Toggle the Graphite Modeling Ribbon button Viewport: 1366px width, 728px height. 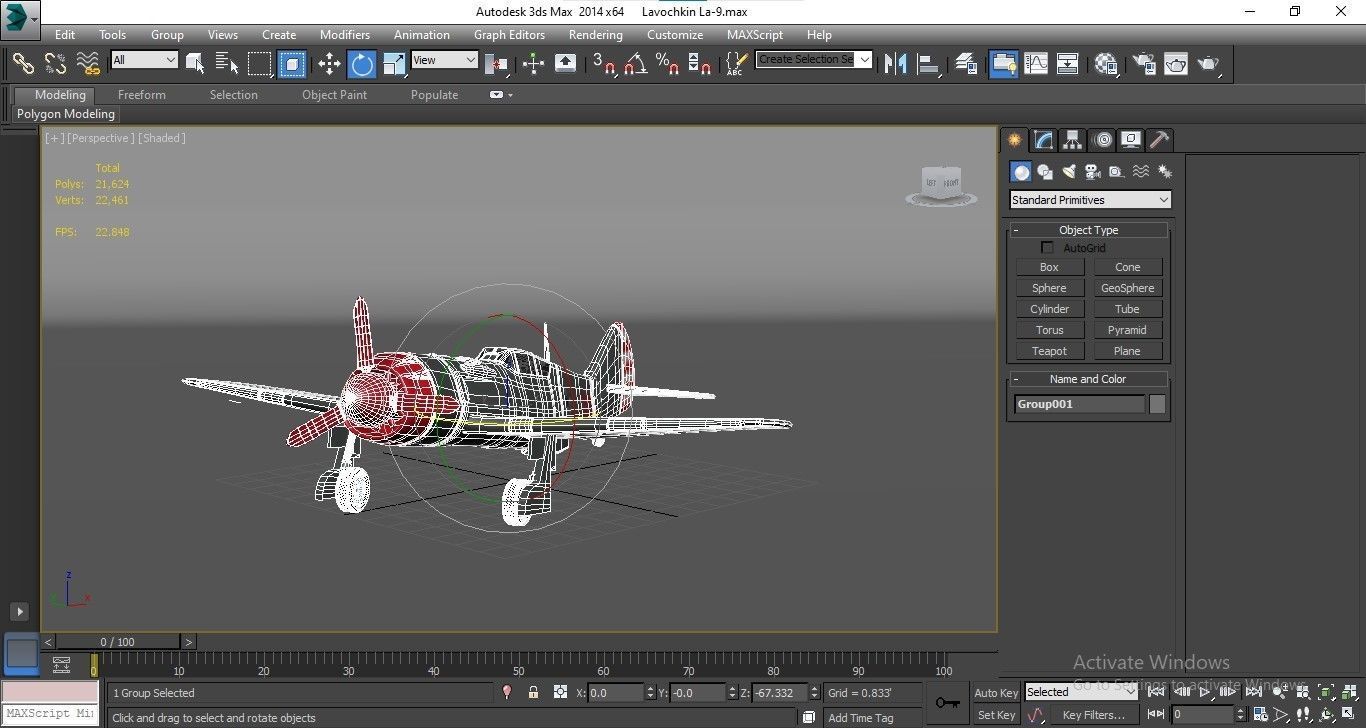click(x=1003, y=64)
